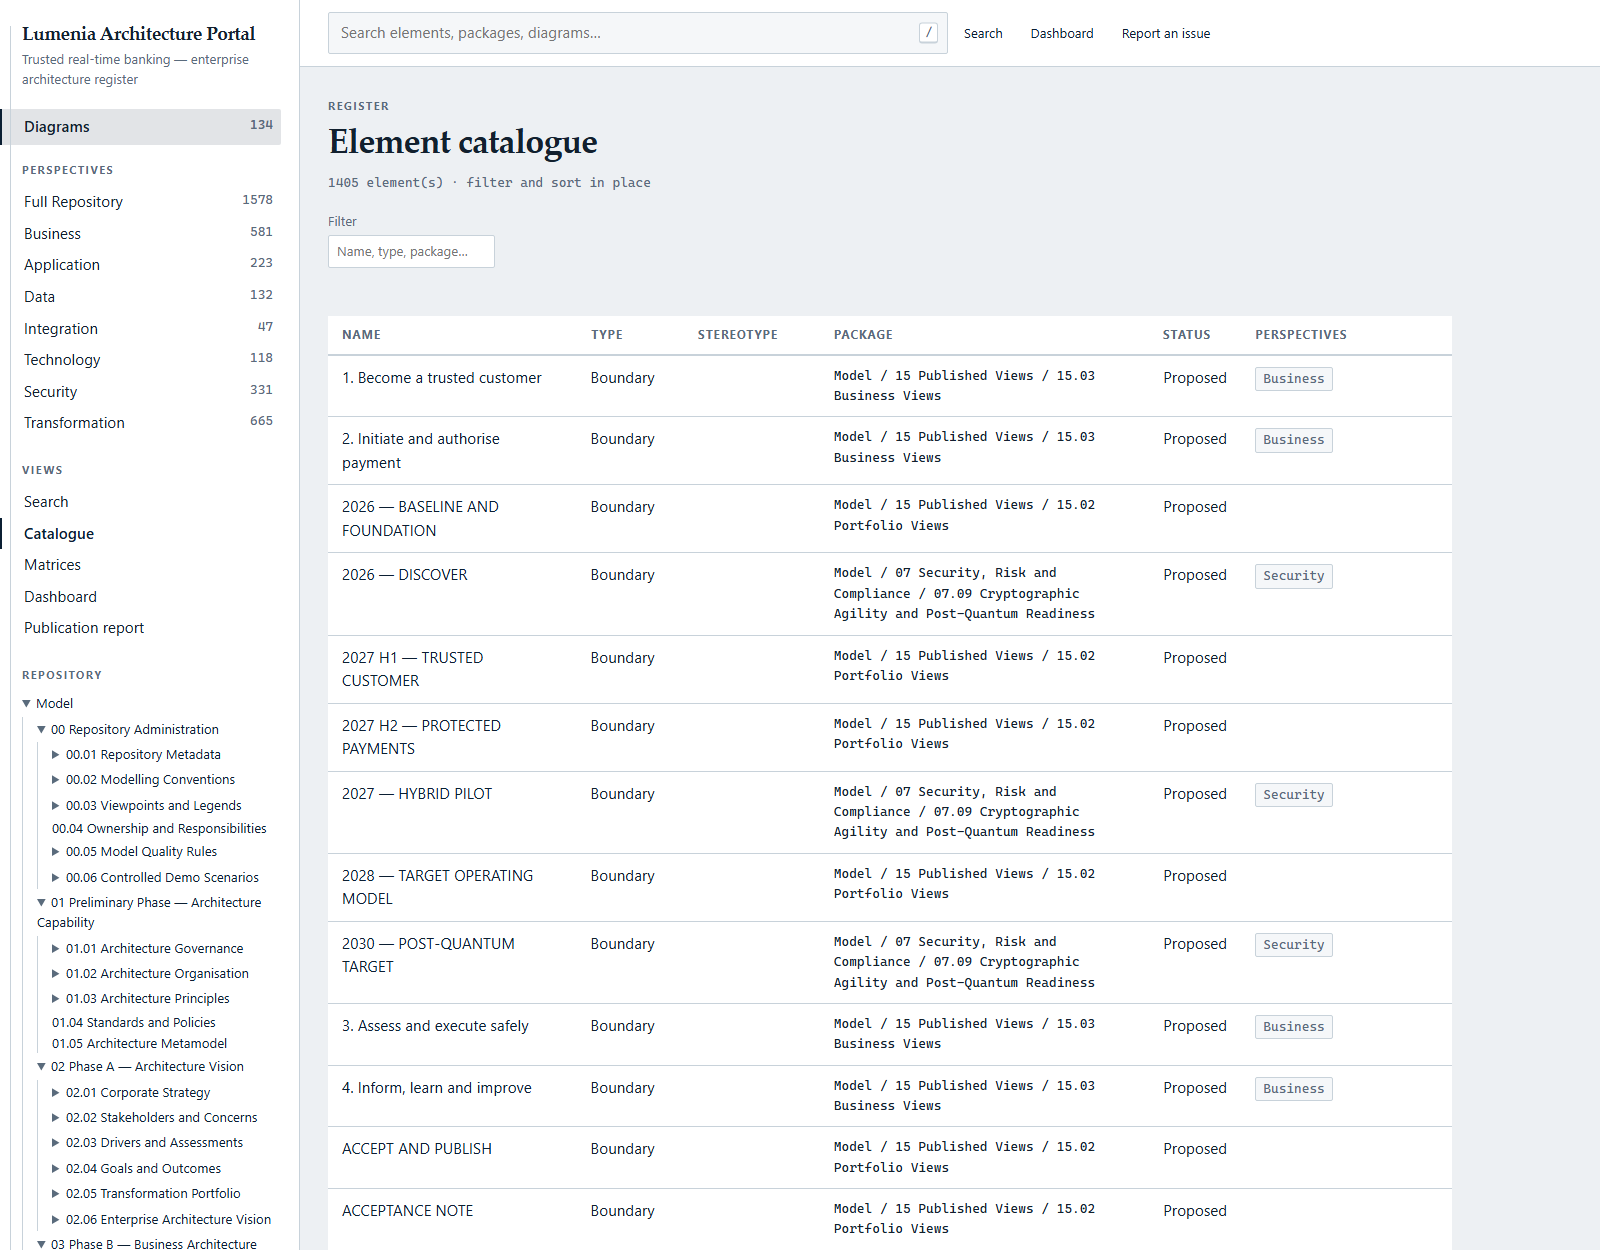Expand 02.03 Drivers and Assessments node
The width and height of the screenshot is (1600, 1250).
click(x=56, y=1143)
